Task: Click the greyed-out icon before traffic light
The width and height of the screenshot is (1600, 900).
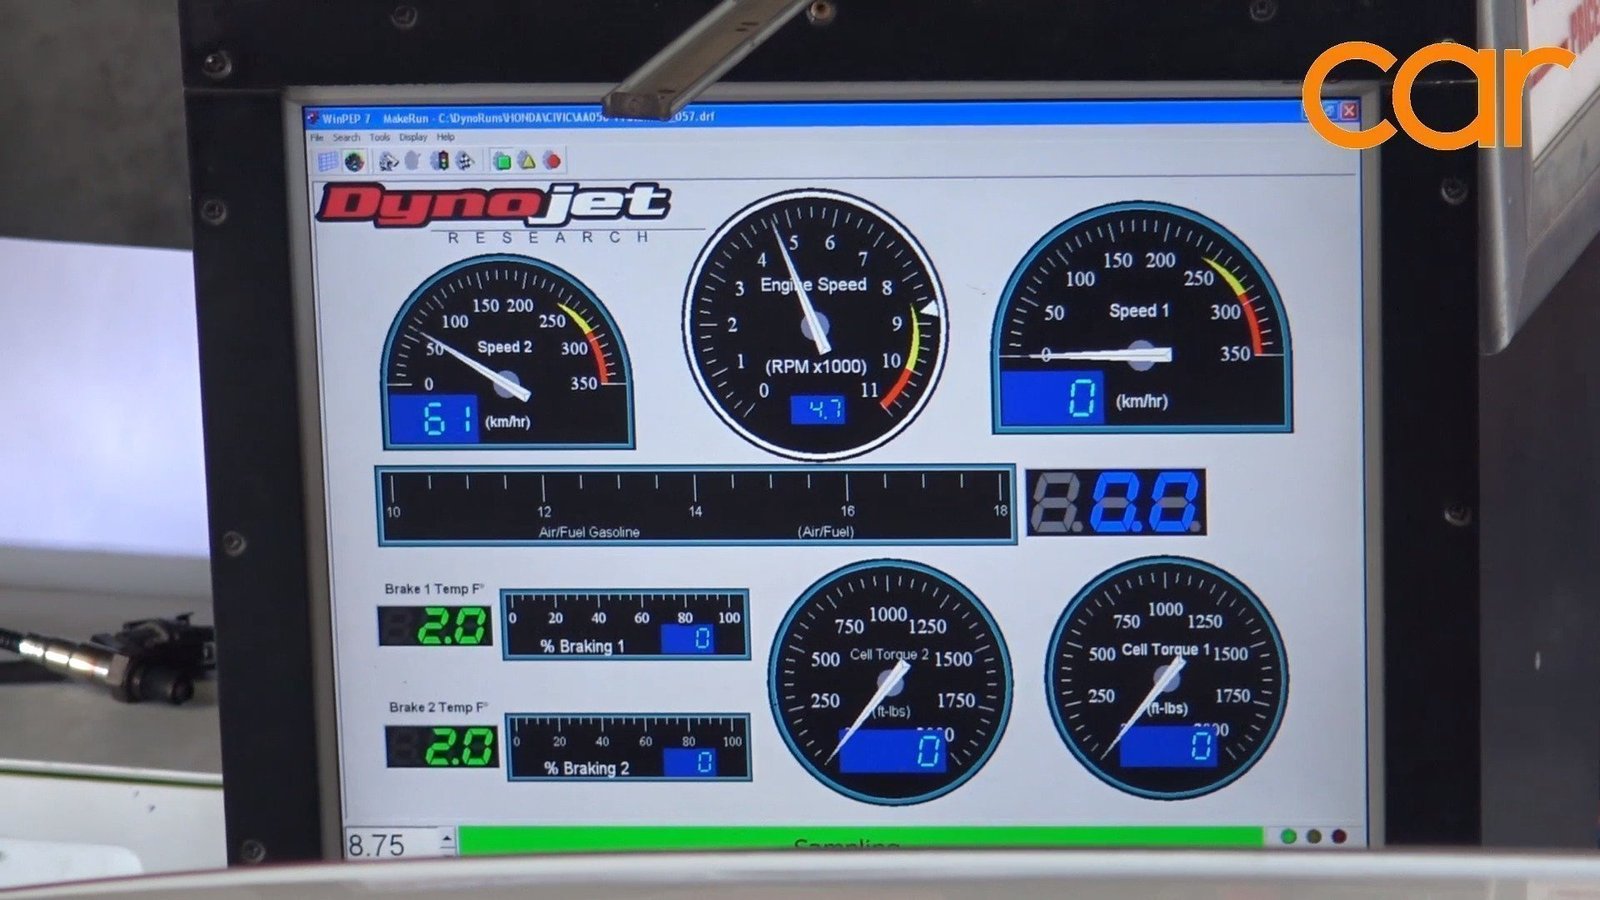Action: click(x=412, y=161)
